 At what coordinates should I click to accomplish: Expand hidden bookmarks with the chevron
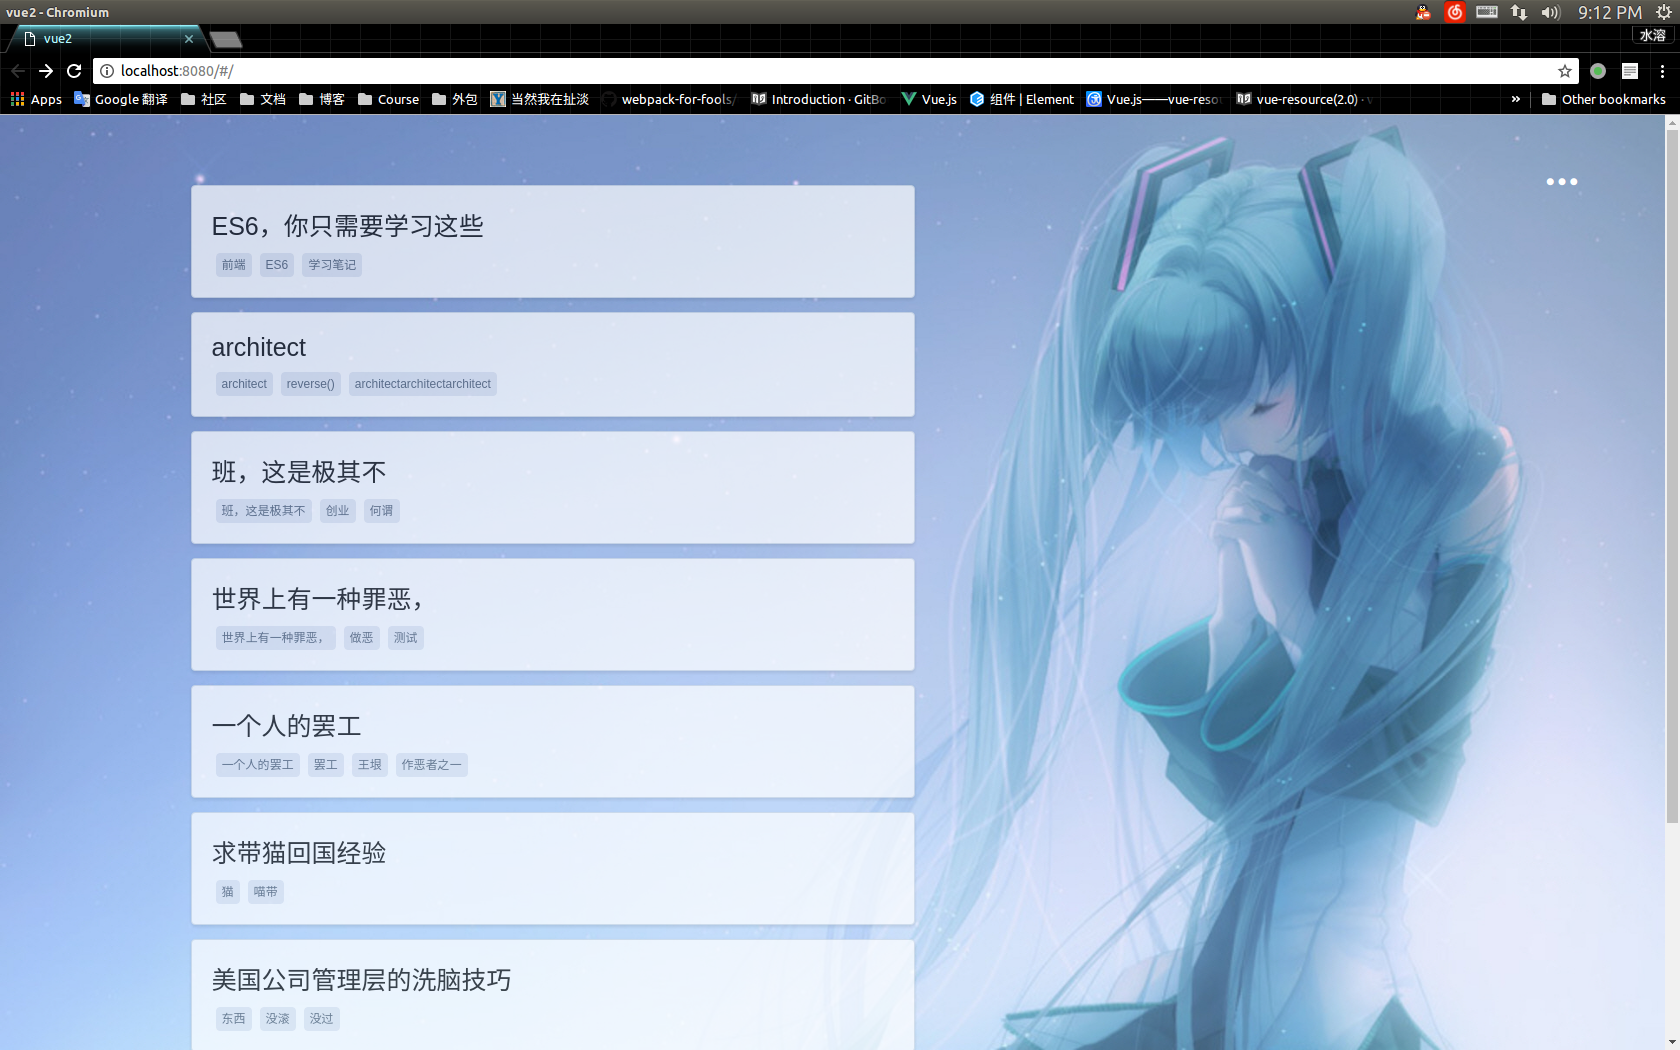point(1516,99)
